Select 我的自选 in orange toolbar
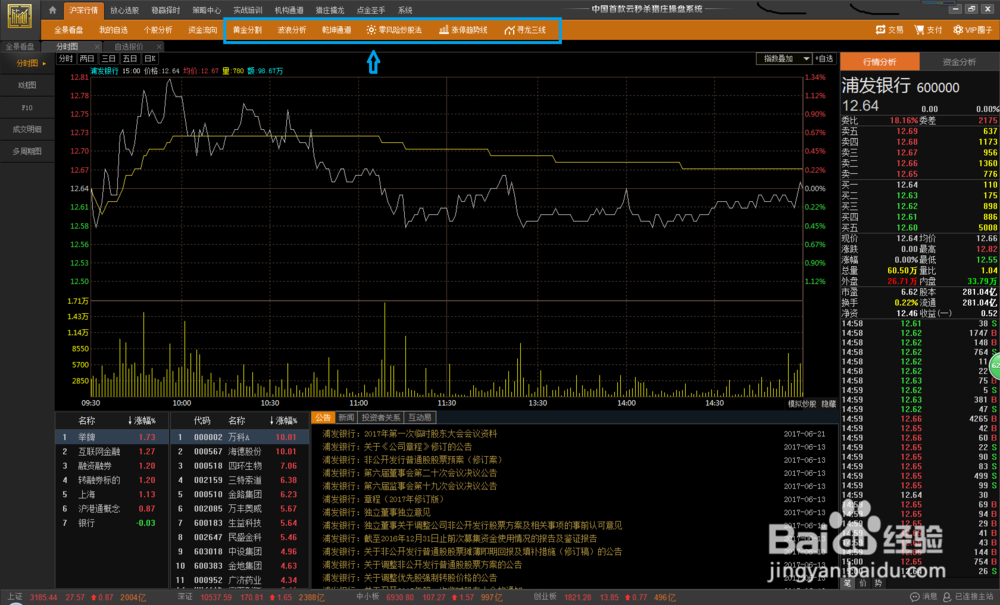Screen dimensions: 1000x605 pyautogui.click(x=113, y=30)
